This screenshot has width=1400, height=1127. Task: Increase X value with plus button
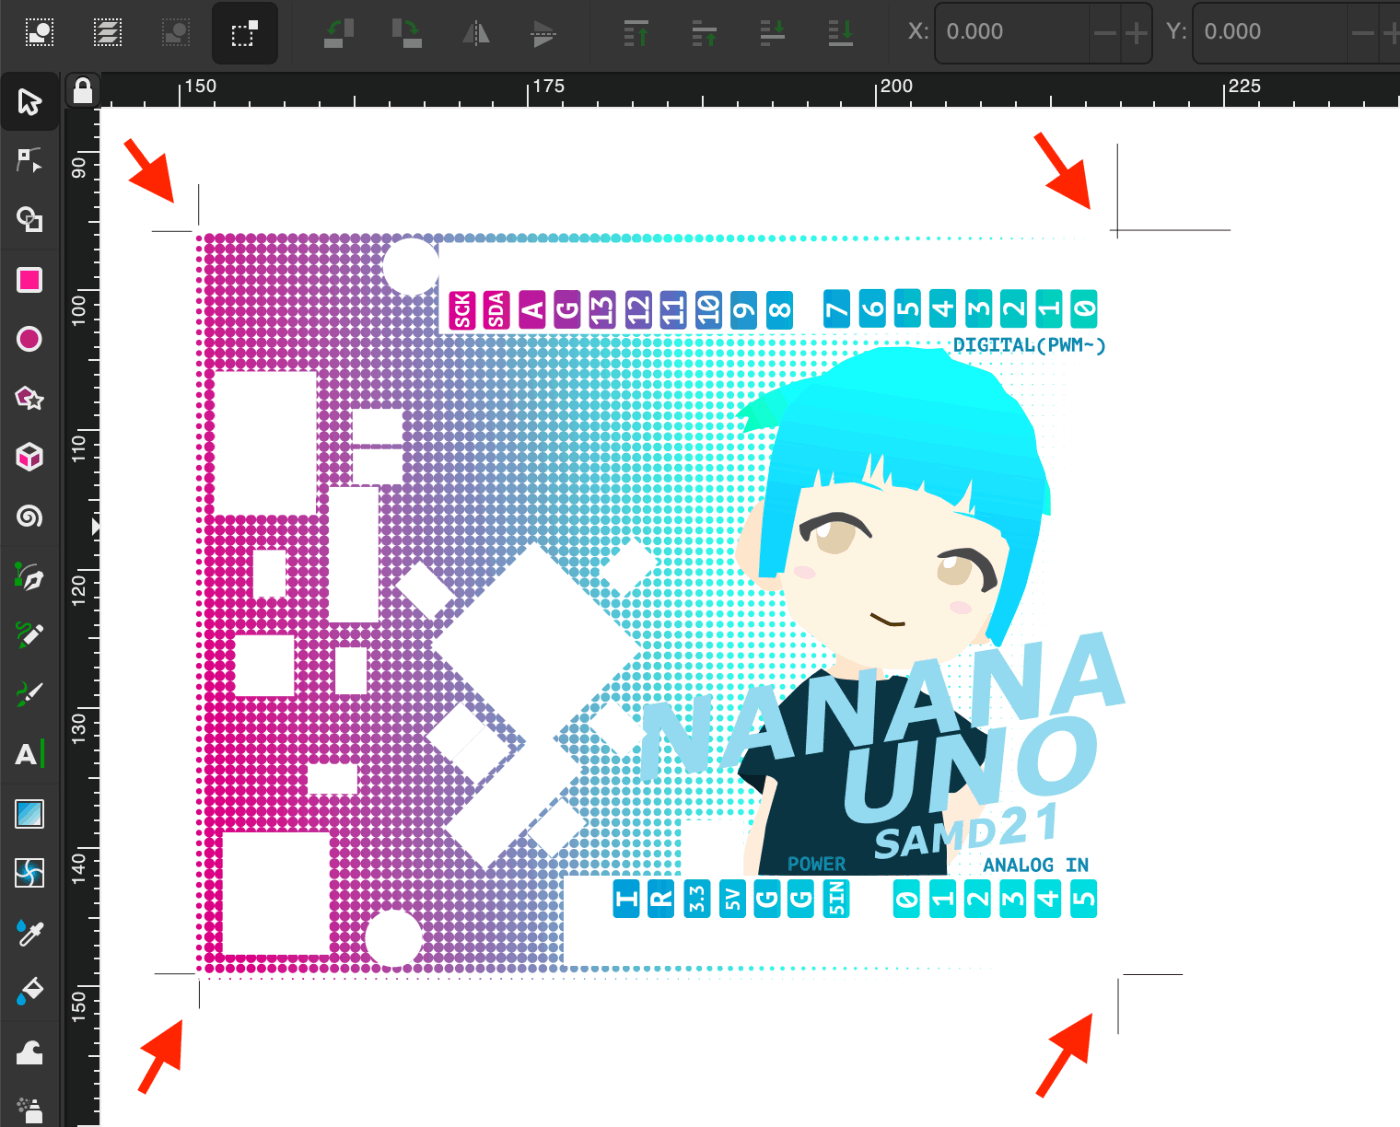coord(1136,33)
